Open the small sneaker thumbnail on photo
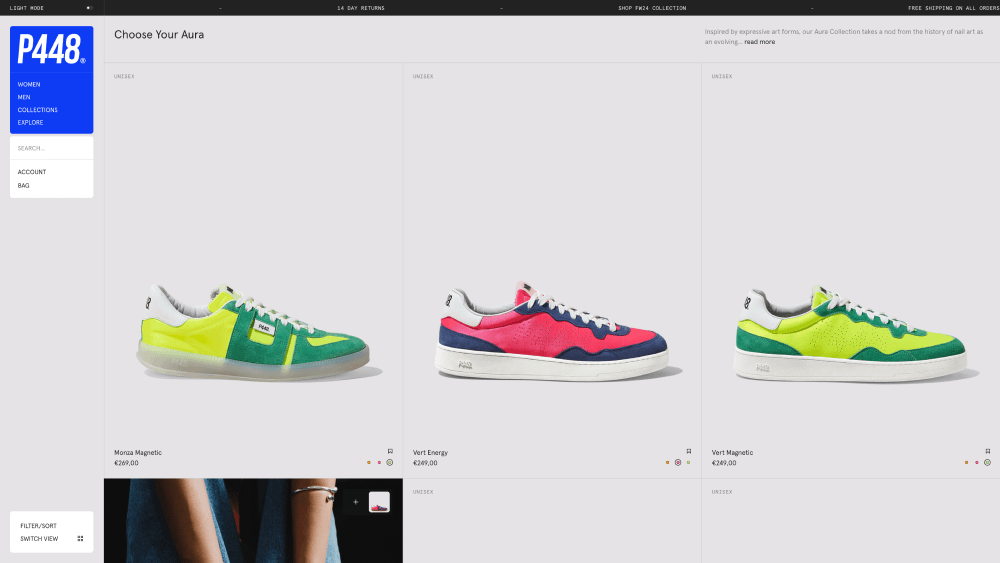Image resolution: width=1000 pixels, height=563 pixels. [x=379, y=502]
